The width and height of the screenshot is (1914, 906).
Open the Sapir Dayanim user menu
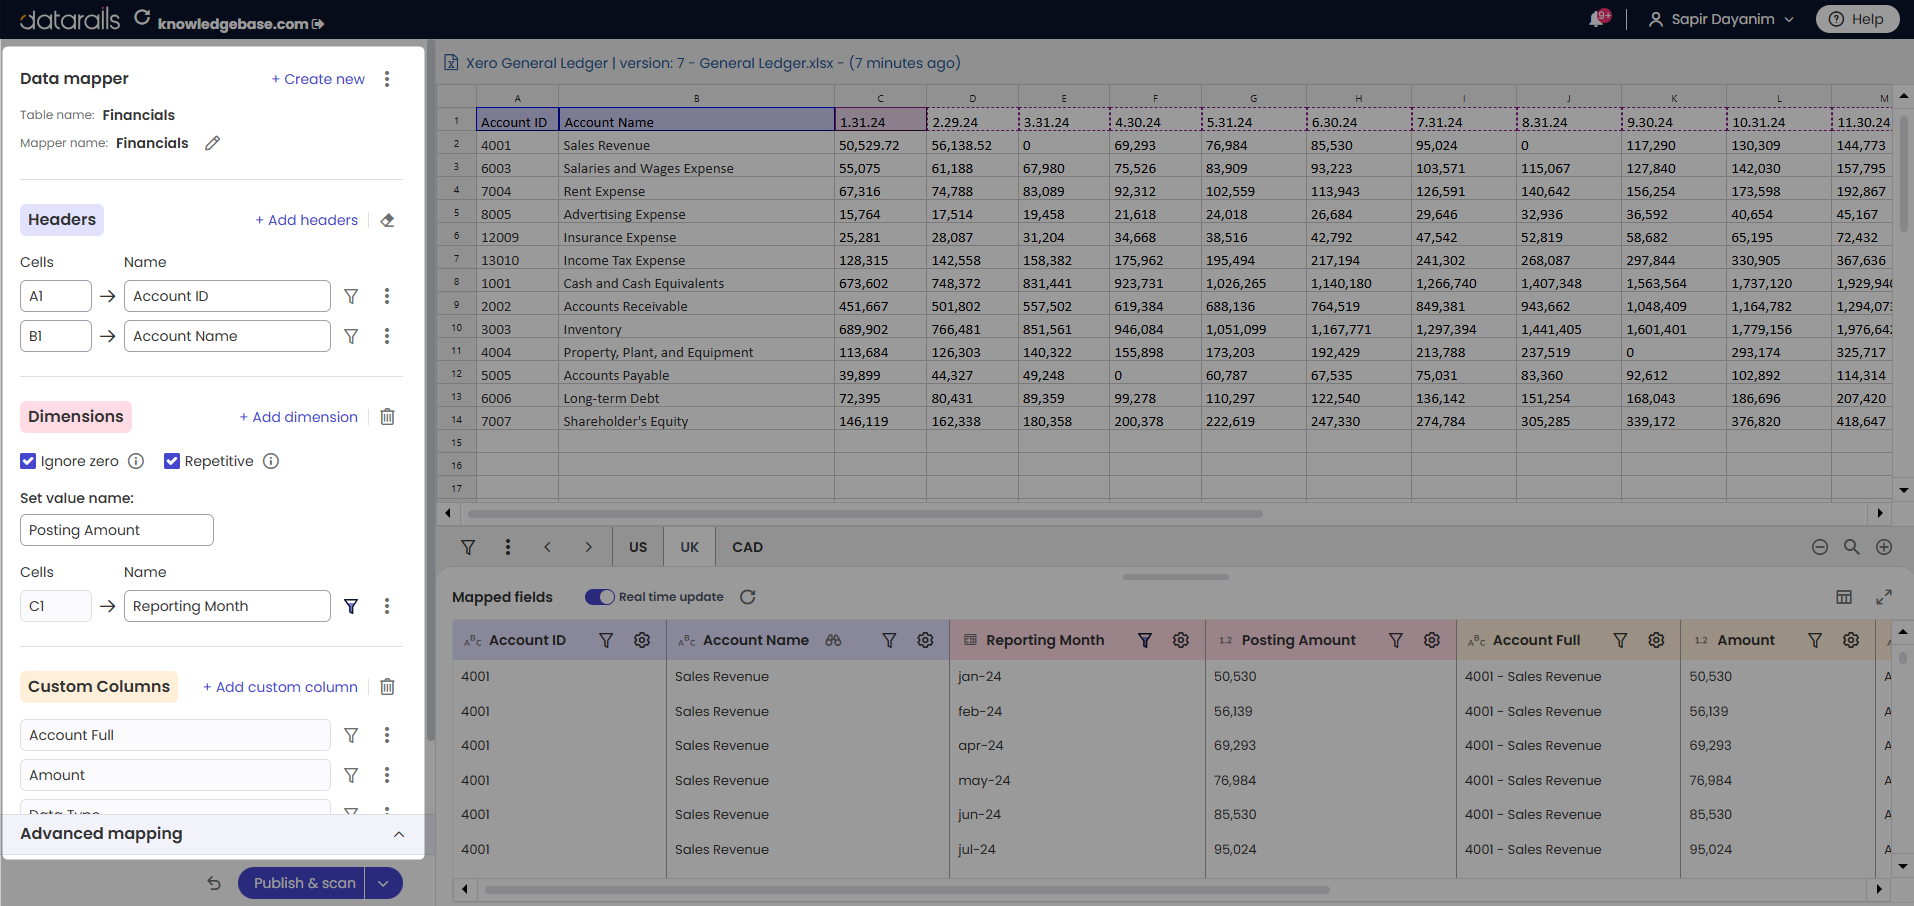tap(1721, 19)
